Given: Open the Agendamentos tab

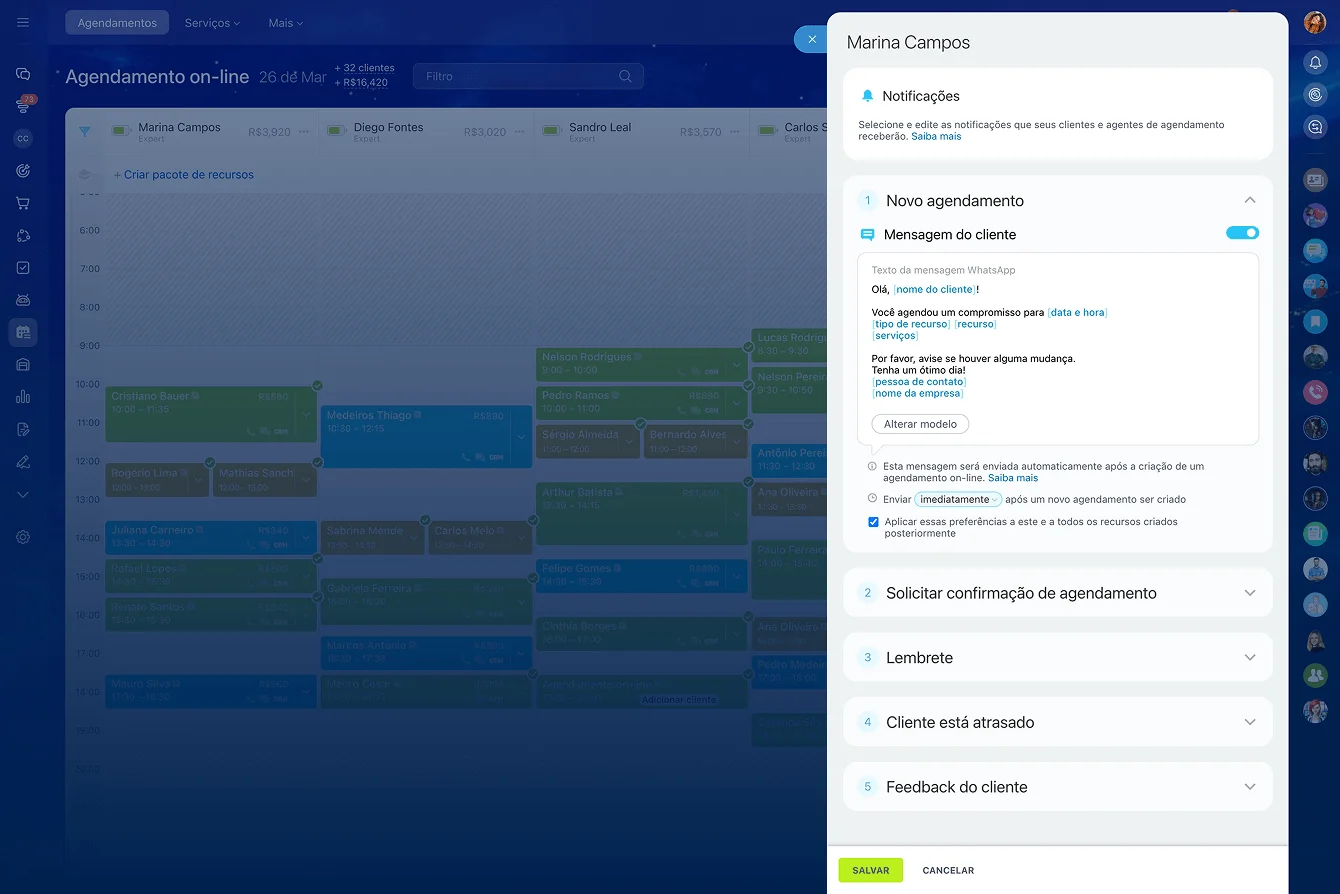Looking at the screenshot, I should pyautogui.click(x=117, y=22).
